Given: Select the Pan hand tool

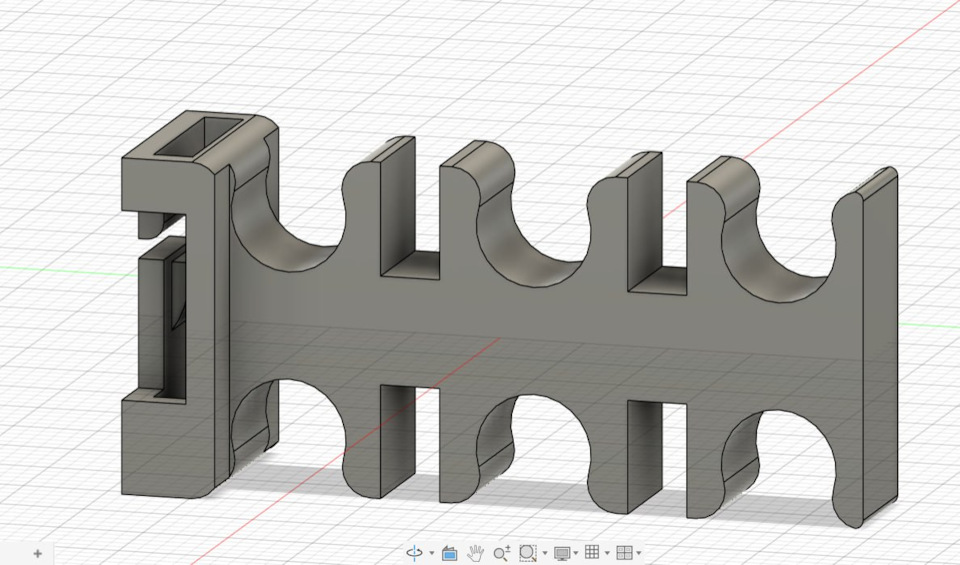Looking at the screenshot, I should click(475, 553).
